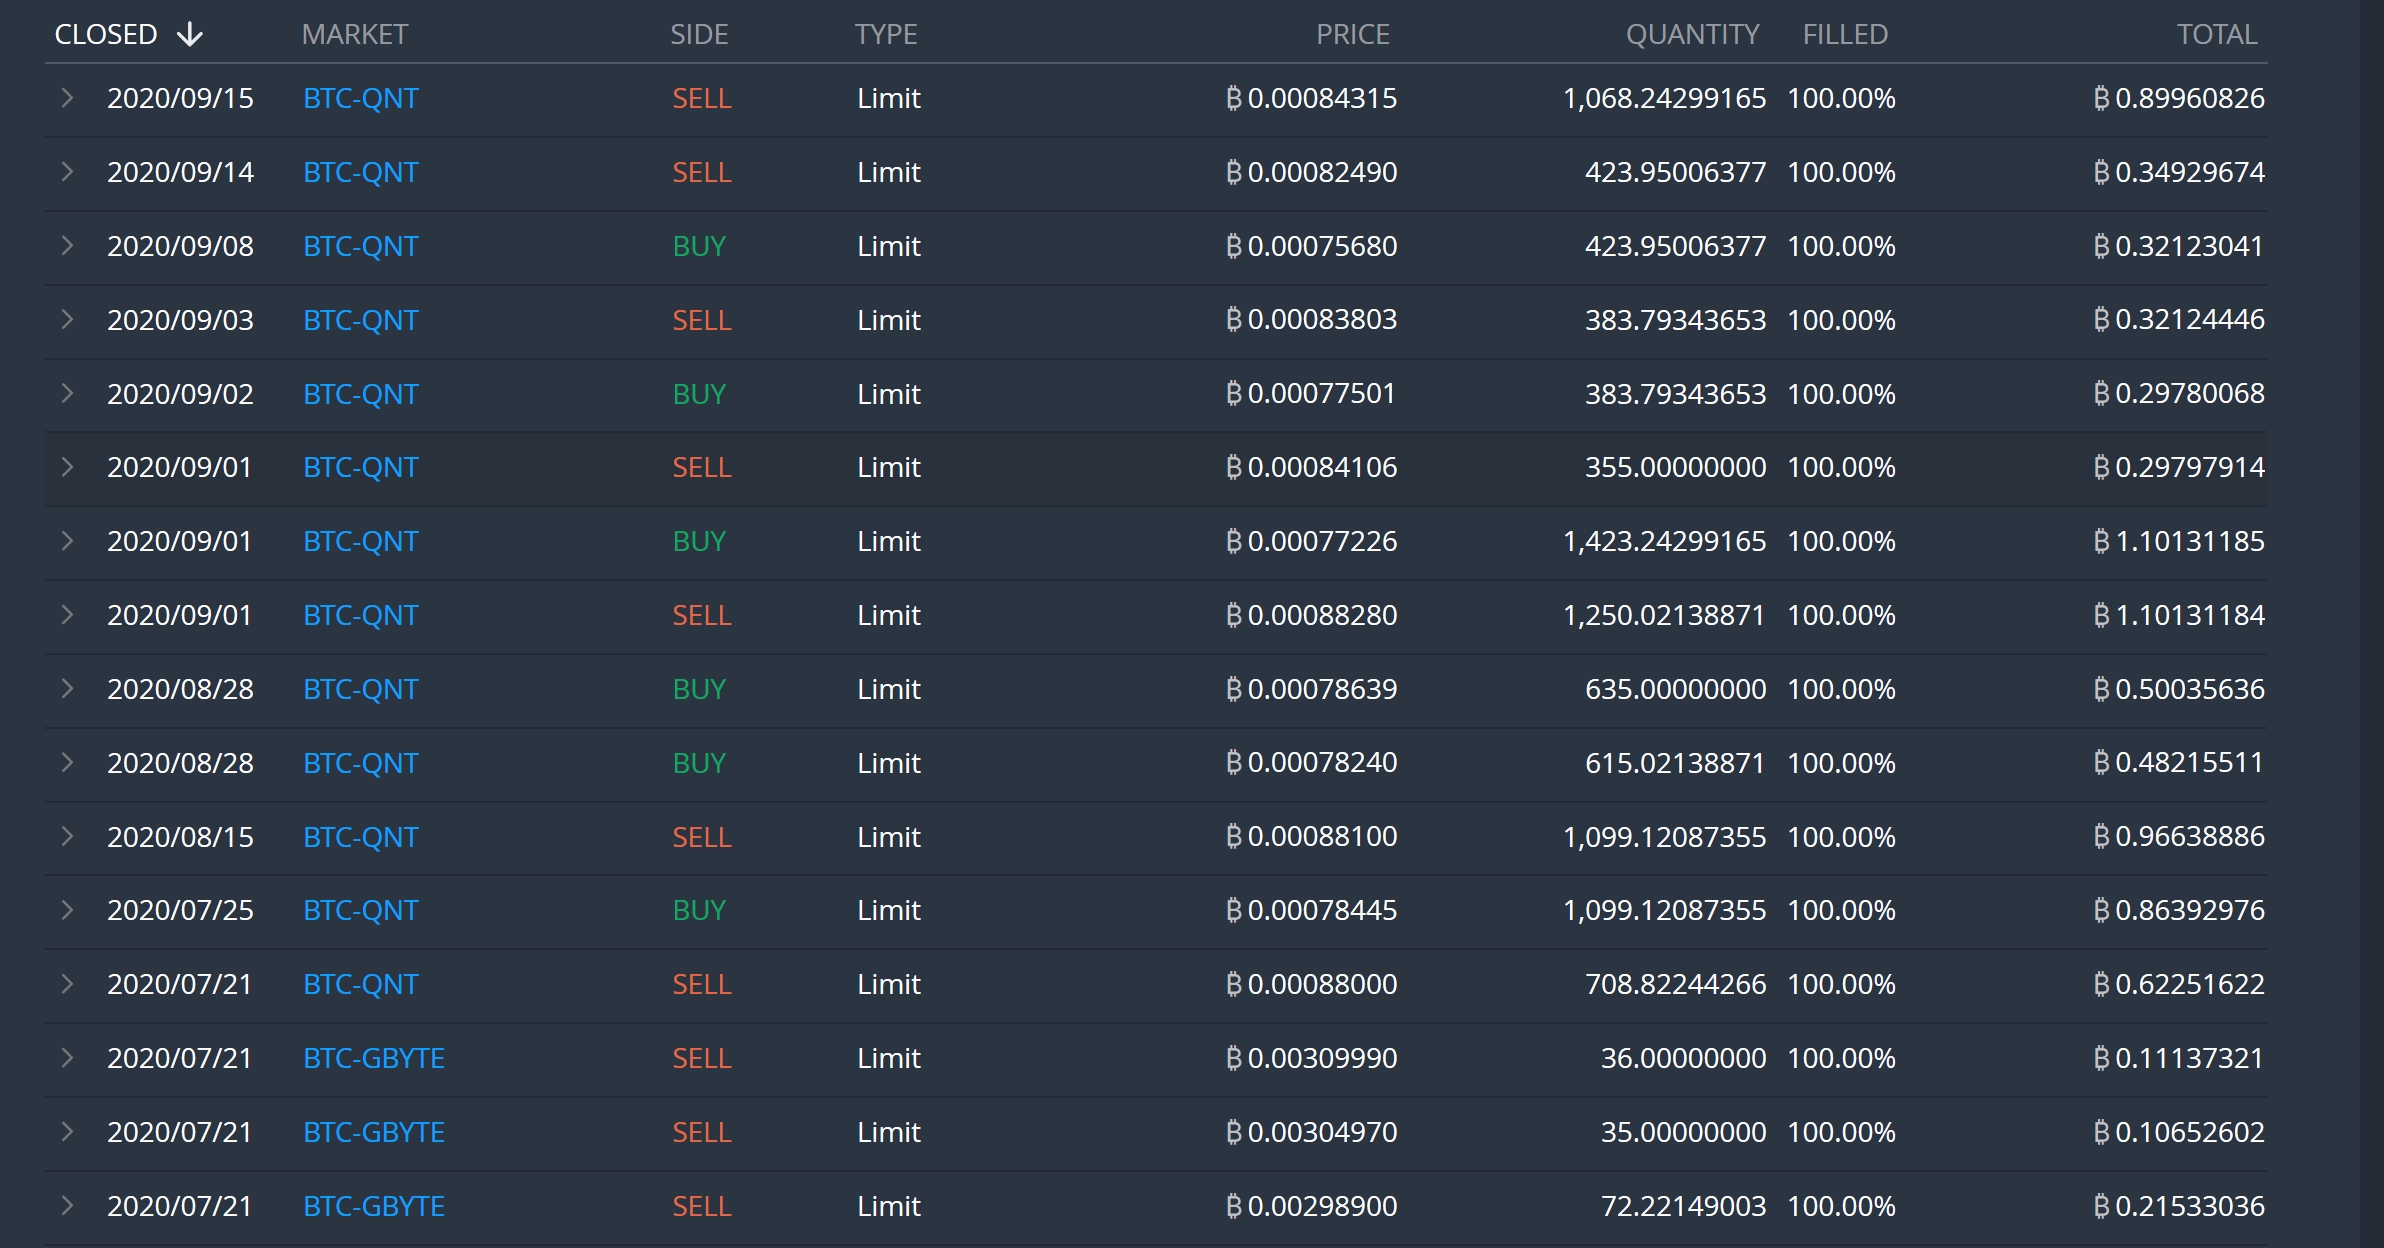Expand the 2020/09/02 BUY order chevron
This screenshot has height=1248, width=2384.
pos(67,394)
